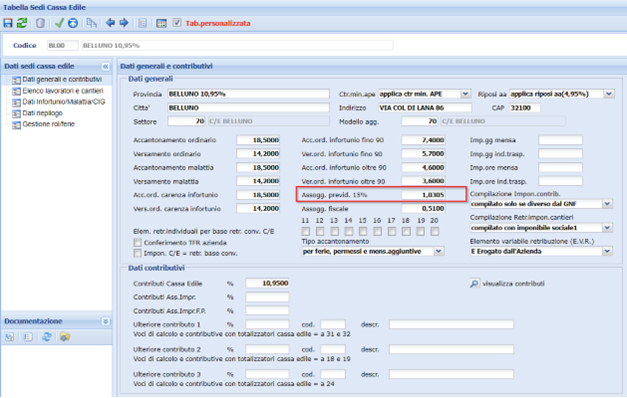Click the blue floppy-disk Save icon
The image size is (627, 398).
click(8, 23)
